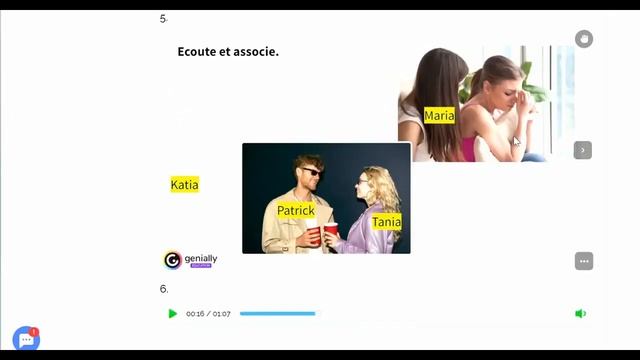The height and width of the screenshot is (360, 640).
Task: Select the yellow Tania label
Action: (x=386, y=222)
